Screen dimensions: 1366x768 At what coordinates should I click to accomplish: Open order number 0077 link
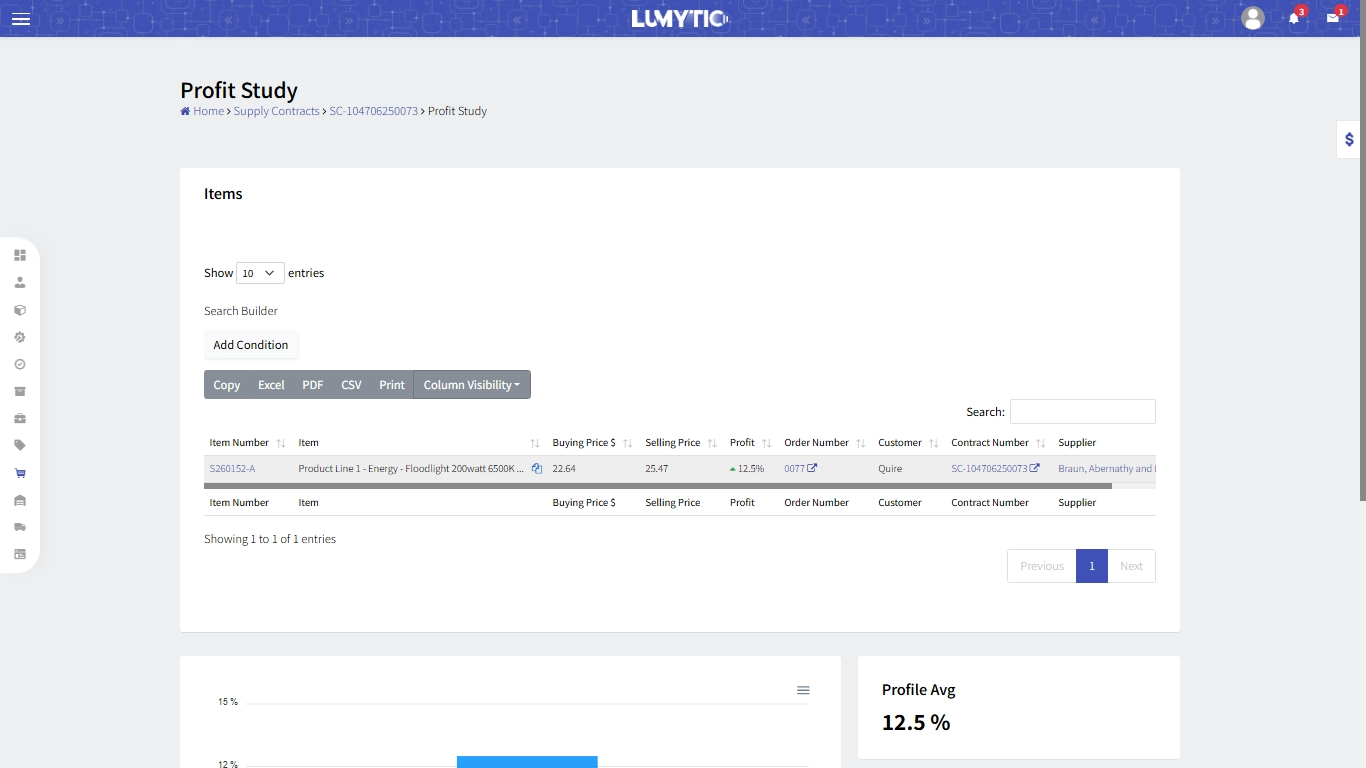[794, 468]
